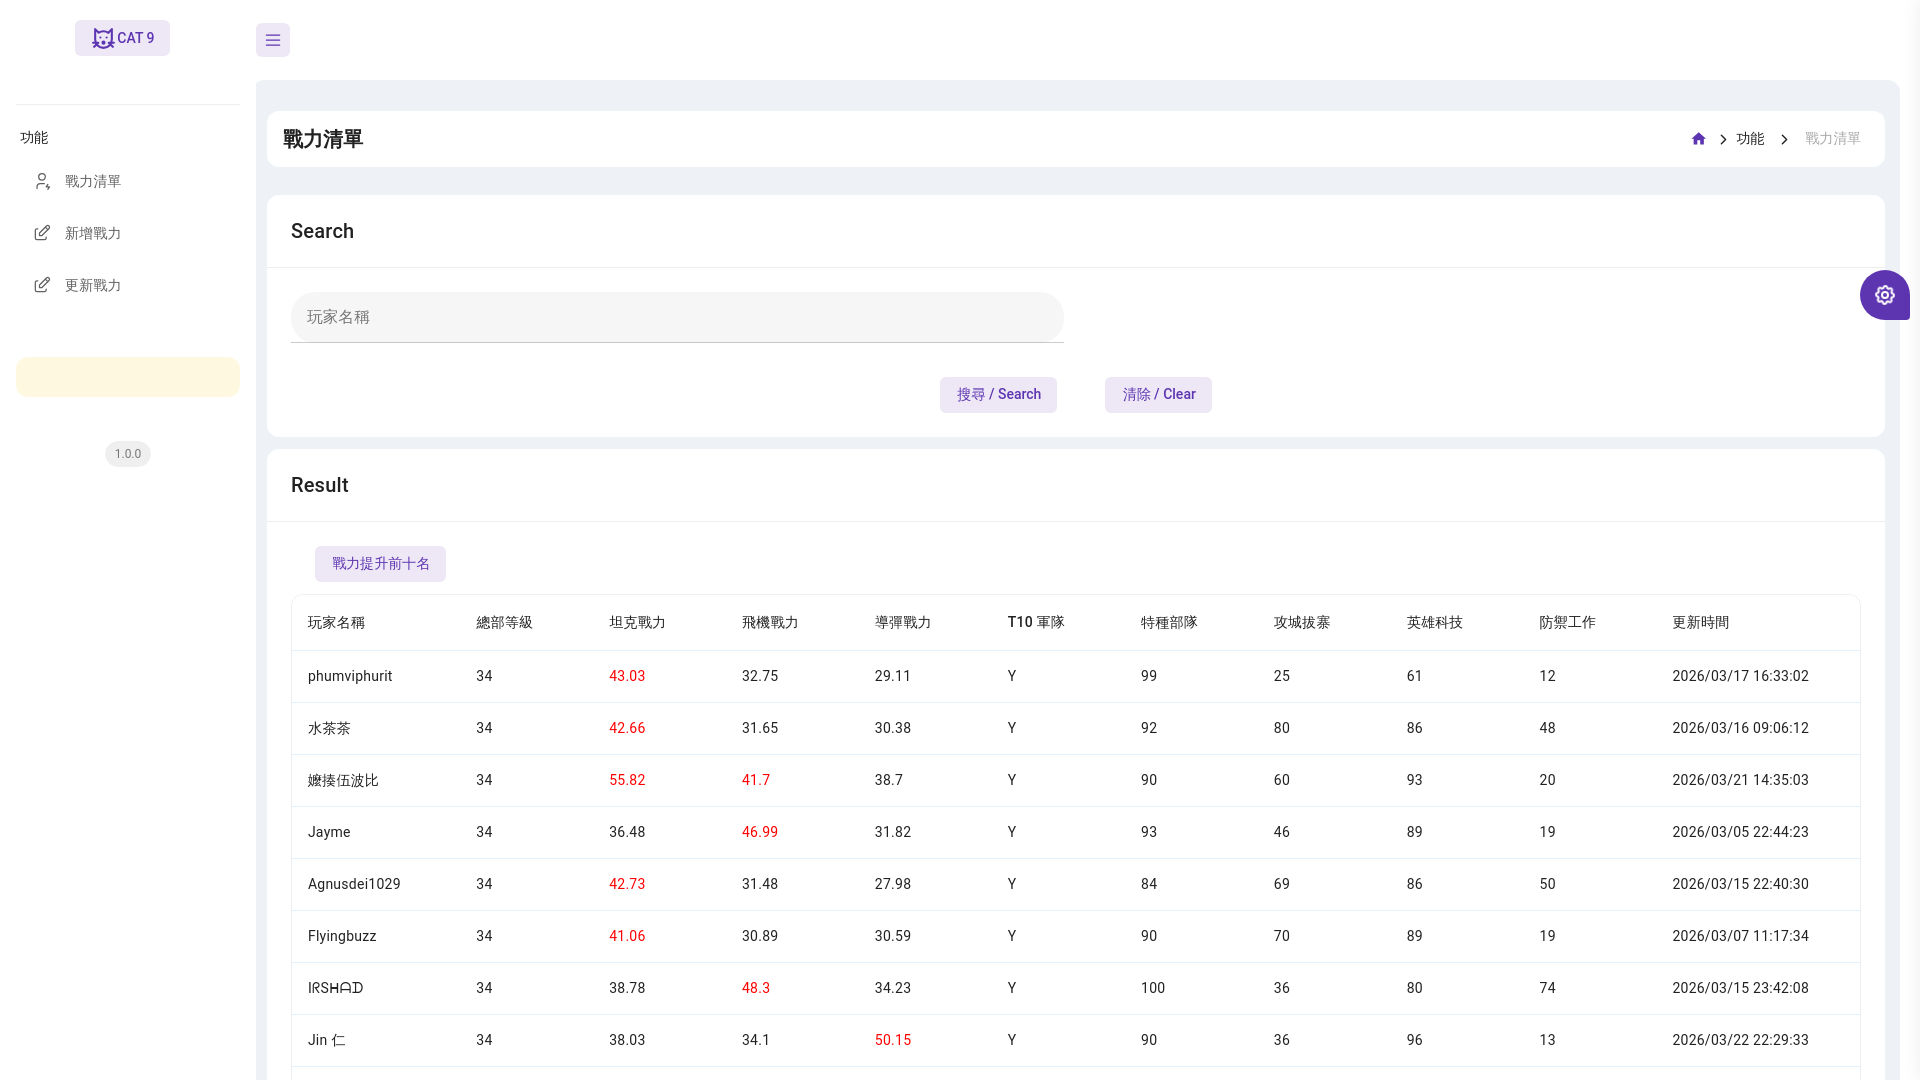Click tank power value 41.06
The width and height of the screenshot is (1920, 1080).
click(627, 937)
